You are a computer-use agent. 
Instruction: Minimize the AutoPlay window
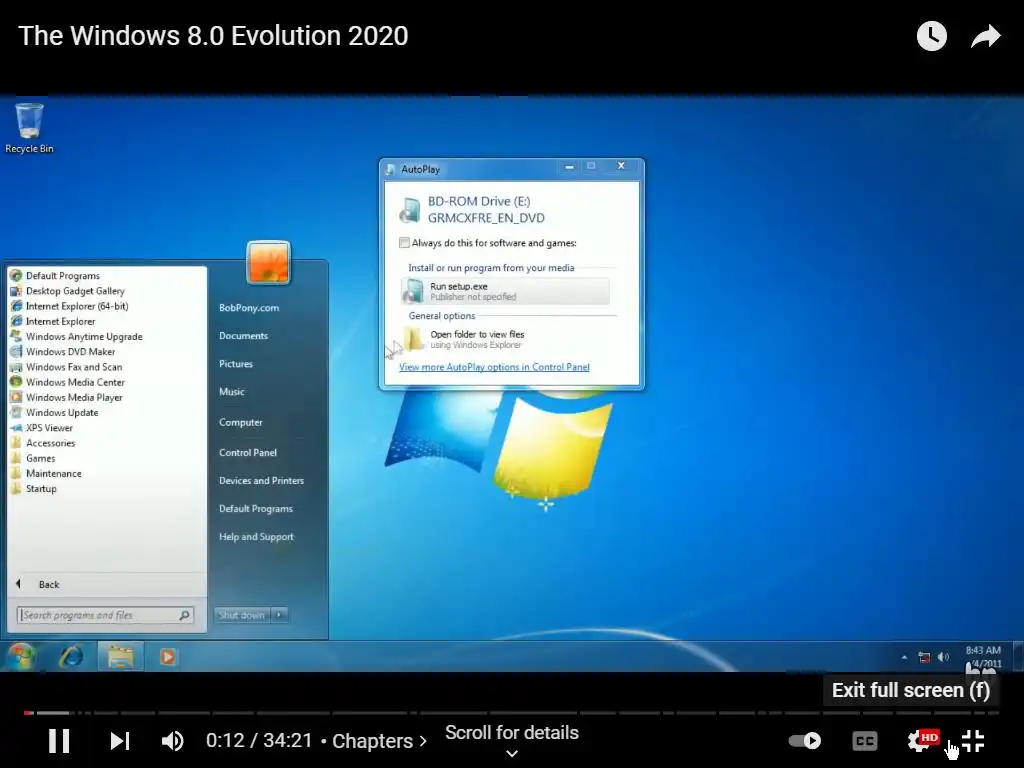point(569,167)
